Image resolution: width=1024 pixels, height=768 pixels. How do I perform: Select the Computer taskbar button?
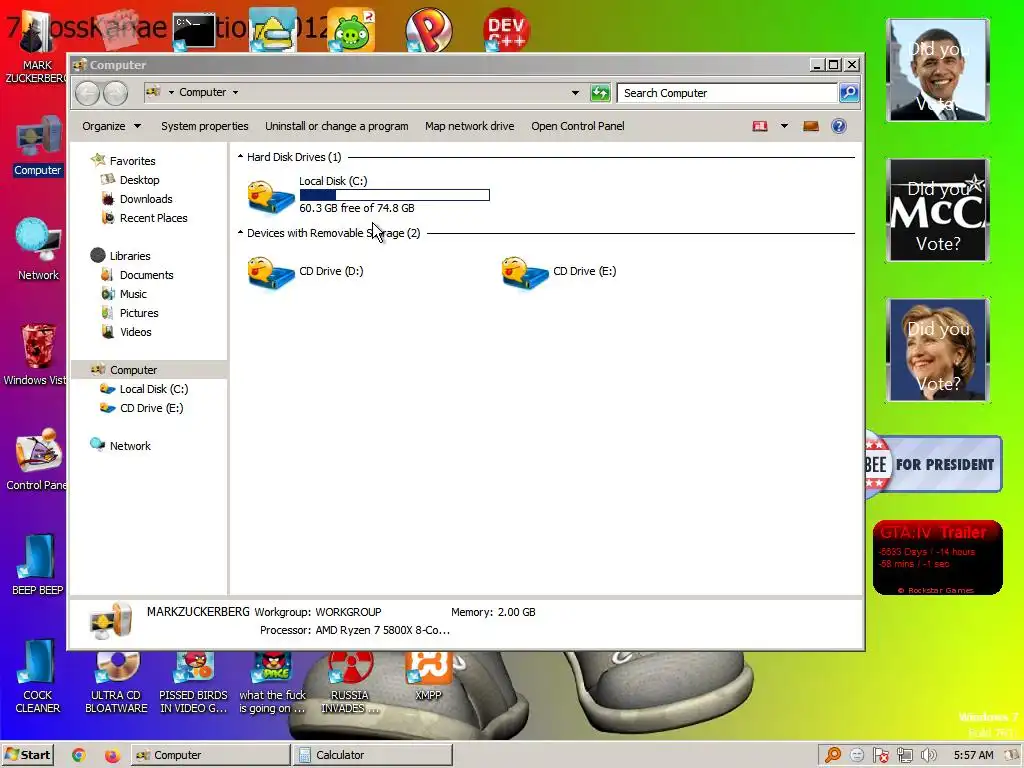click(x=210, y=755)
